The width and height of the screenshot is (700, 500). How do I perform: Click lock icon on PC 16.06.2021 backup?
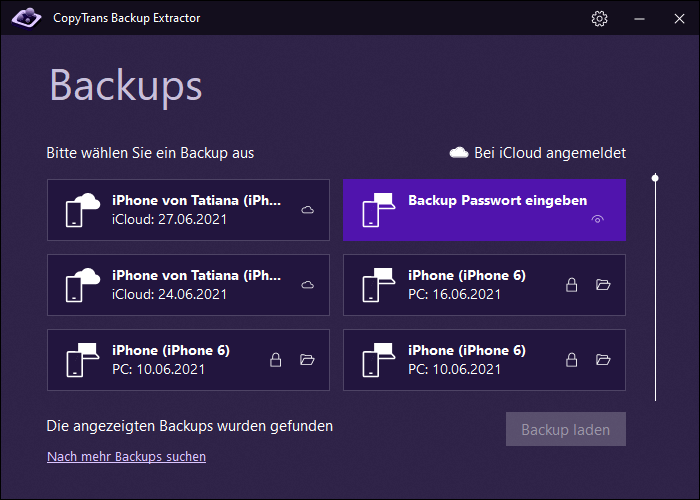click(571, 285)
